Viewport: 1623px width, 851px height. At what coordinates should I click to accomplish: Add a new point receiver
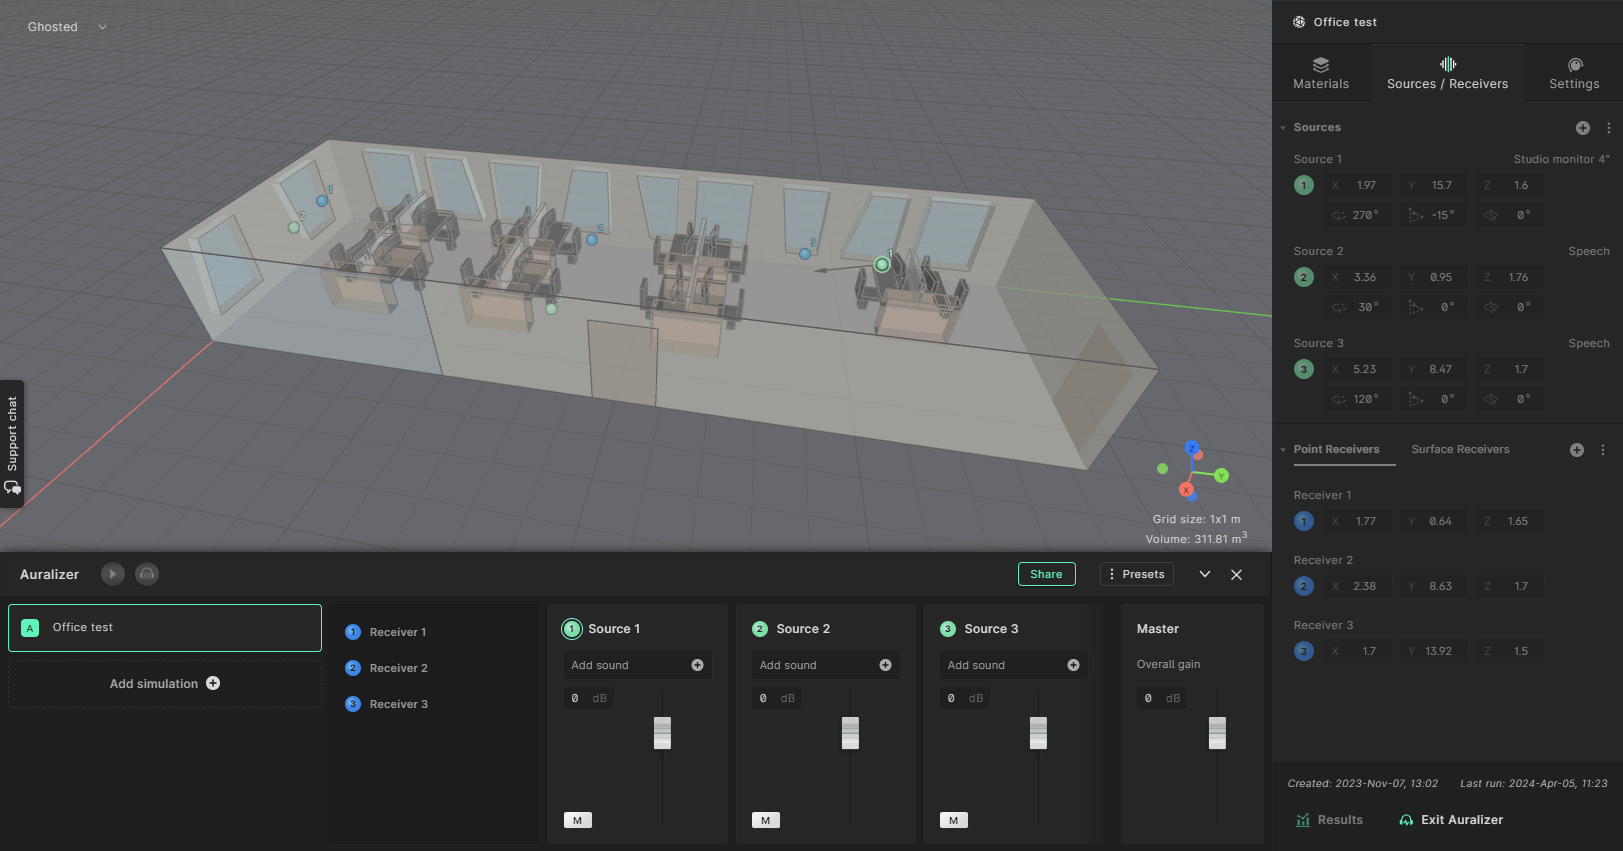coord(1577,450)
